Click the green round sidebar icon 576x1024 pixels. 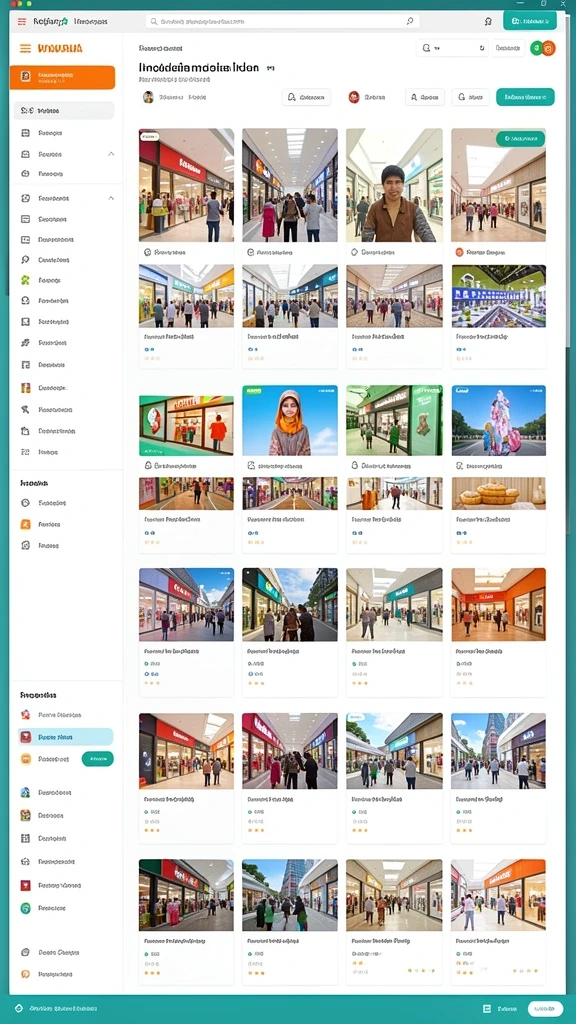point(25,908)
